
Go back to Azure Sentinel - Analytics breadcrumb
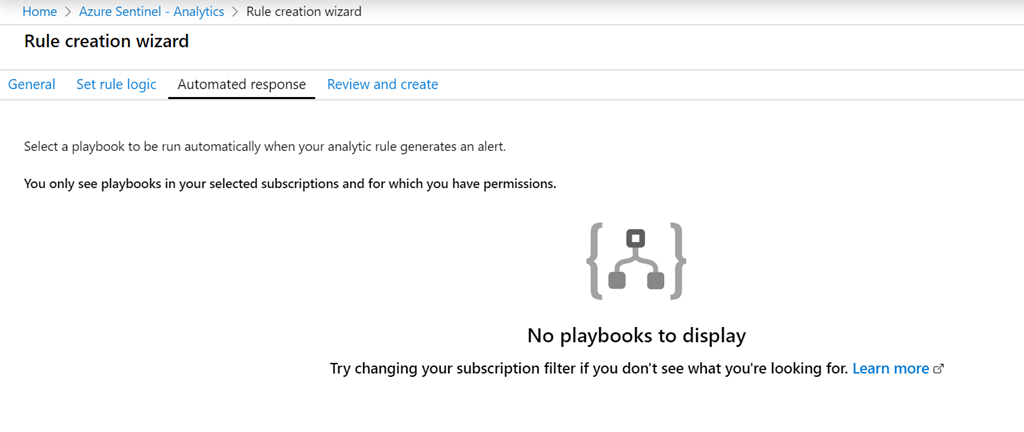(x=159, y=12)
